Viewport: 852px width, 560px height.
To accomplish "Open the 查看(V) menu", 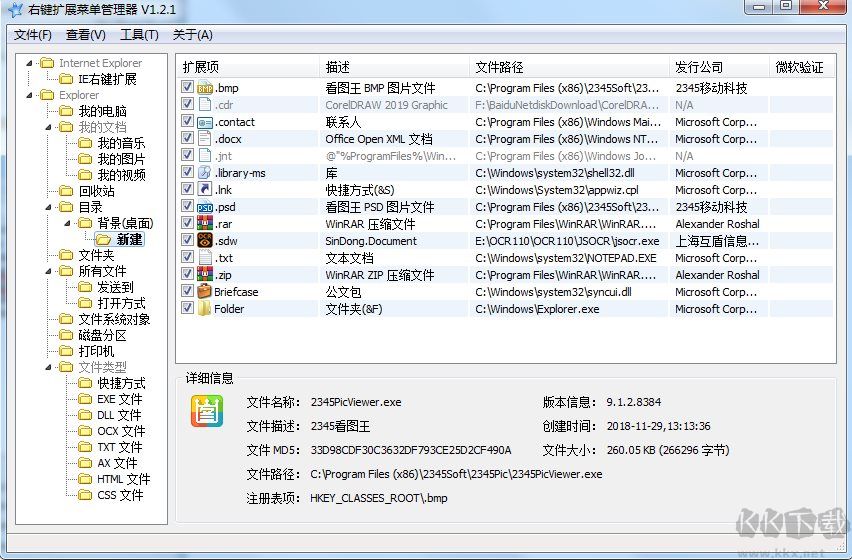I will 86,35.
